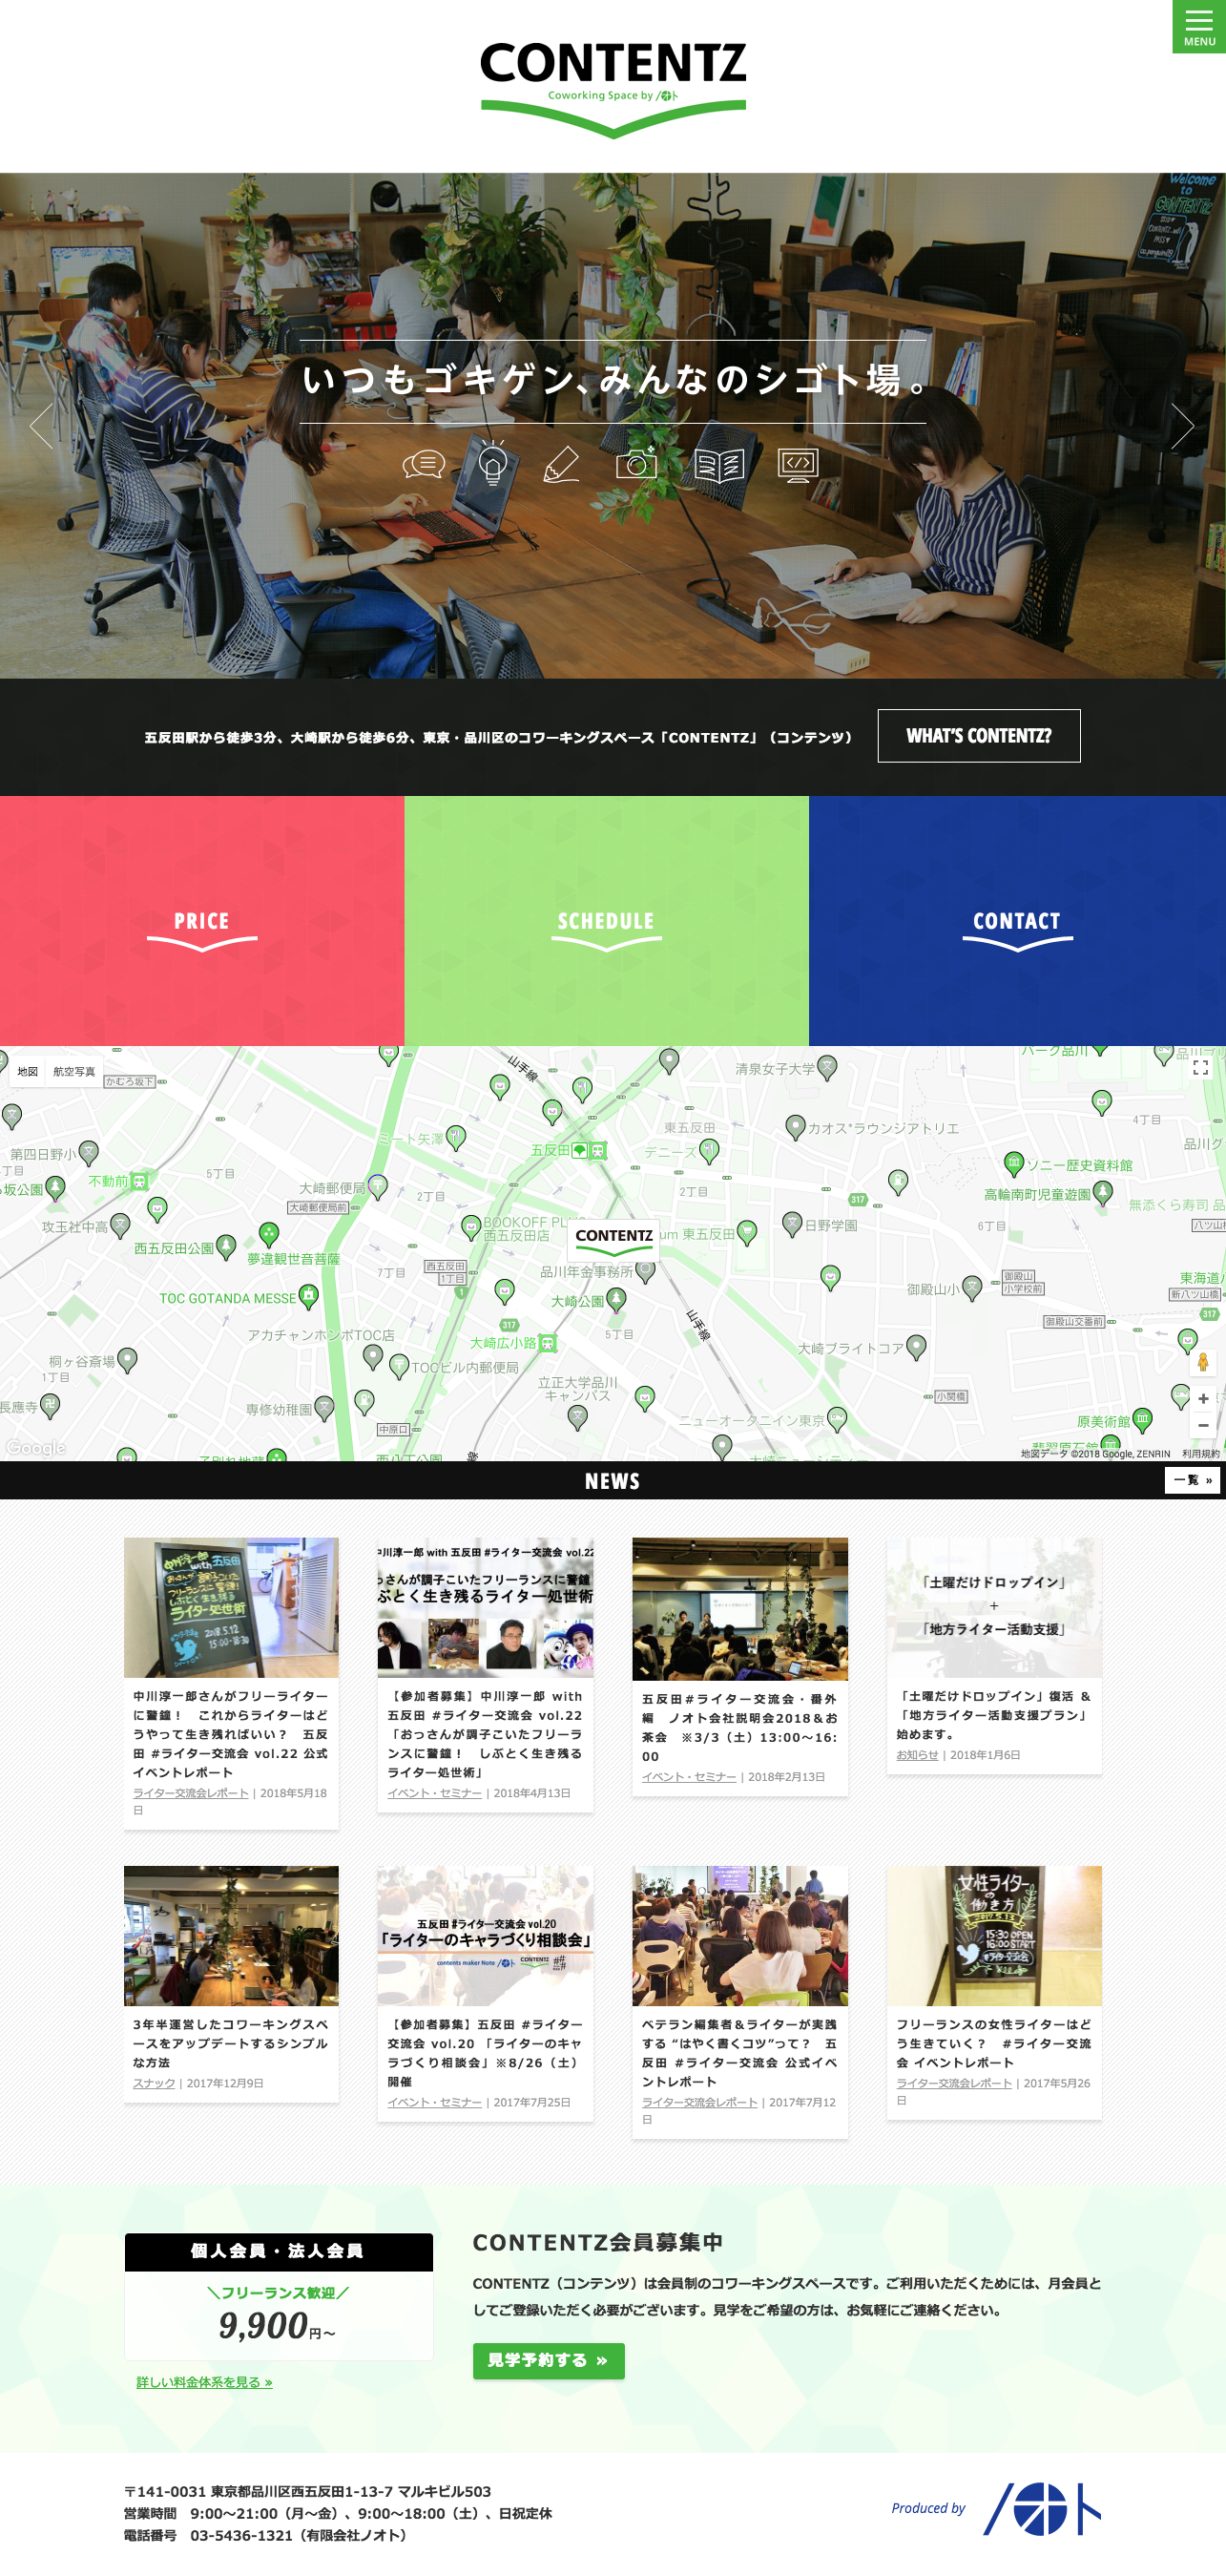Click the CONTENTZ会員募集中 heading
Image resolution: width=1226 pixels, height=2576 pixels.
[x=598, y=2242]
